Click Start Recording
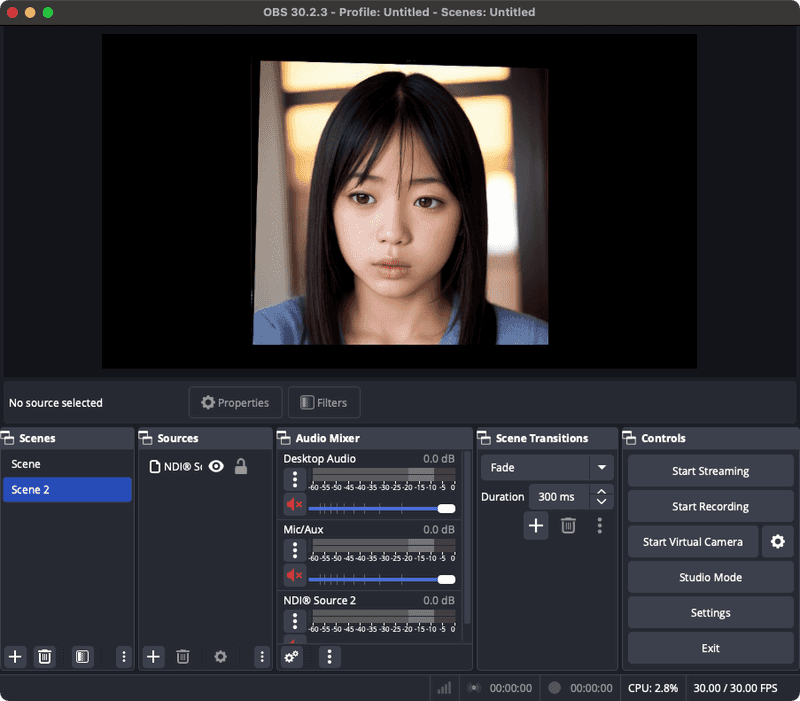This screenshot has height=701, width=800. click(711, 506)
